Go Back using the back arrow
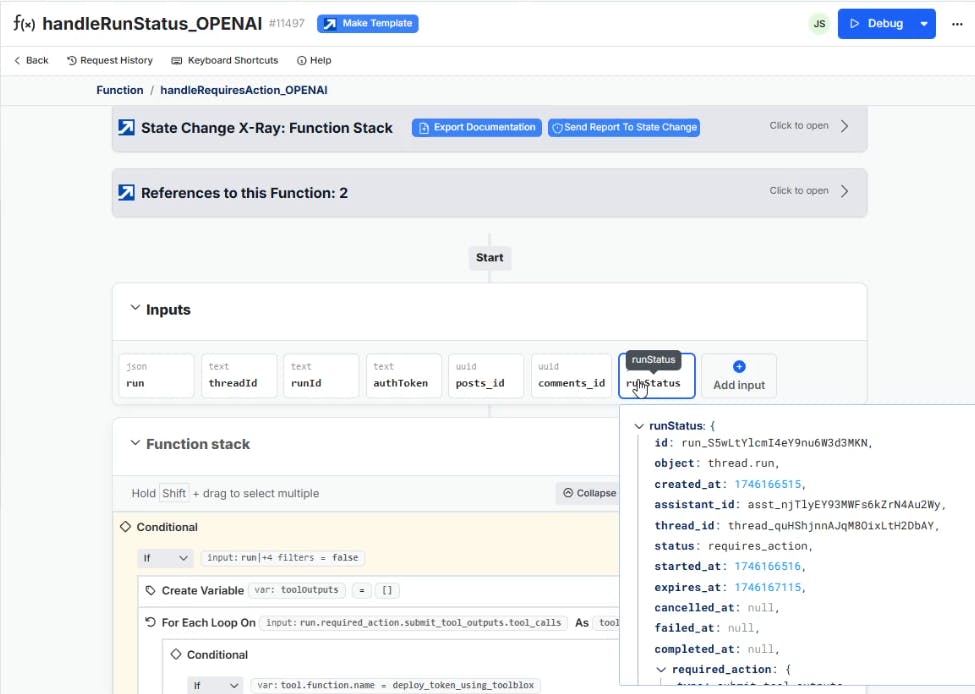 pos(30,60)
